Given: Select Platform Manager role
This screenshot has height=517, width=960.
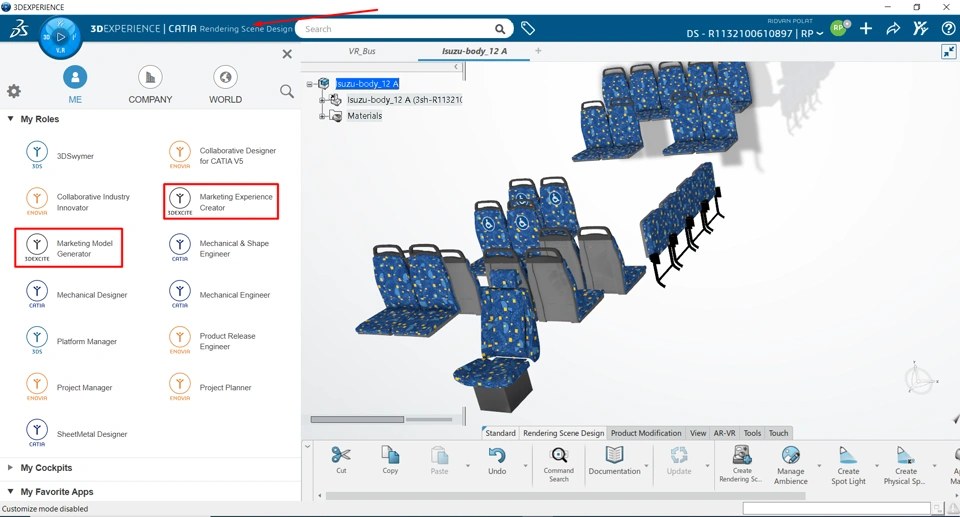Looking at the screenshot, I should click(71, 341).
